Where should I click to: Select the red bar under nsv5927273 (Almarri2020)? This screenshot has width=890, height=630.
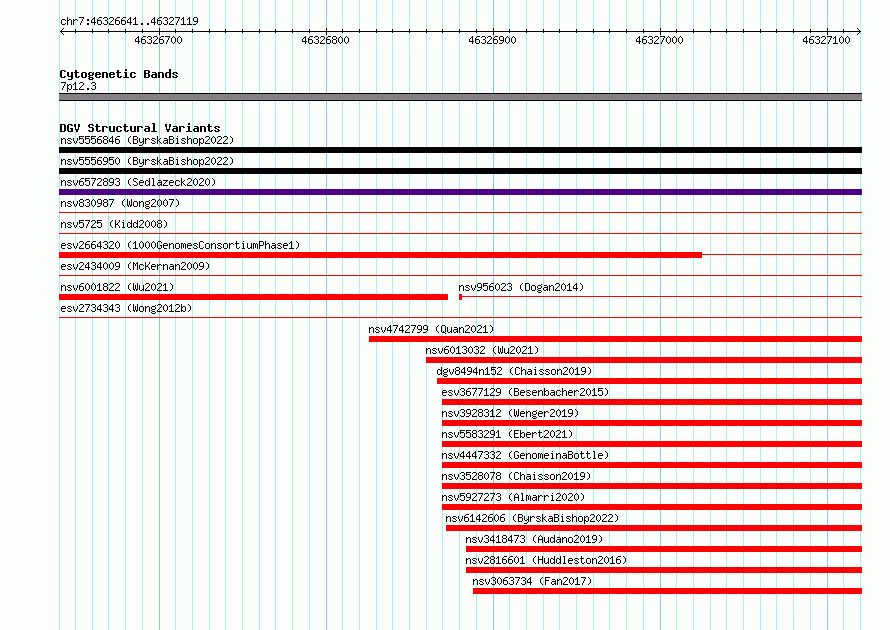pos(652,507)
